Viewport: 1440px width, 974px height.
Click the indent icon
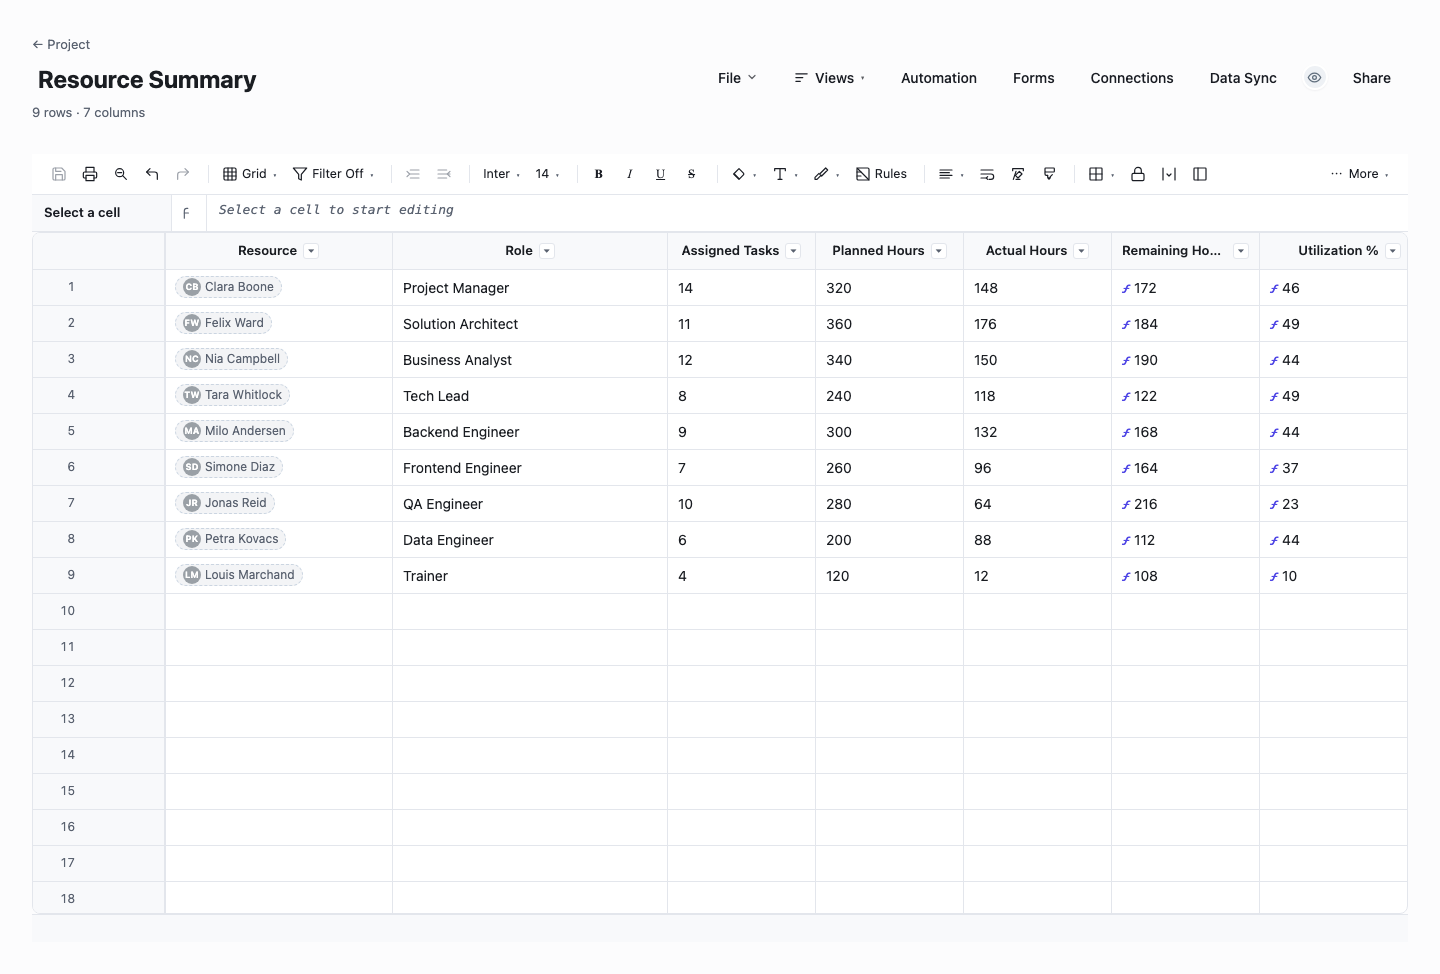tap(413, 174)
